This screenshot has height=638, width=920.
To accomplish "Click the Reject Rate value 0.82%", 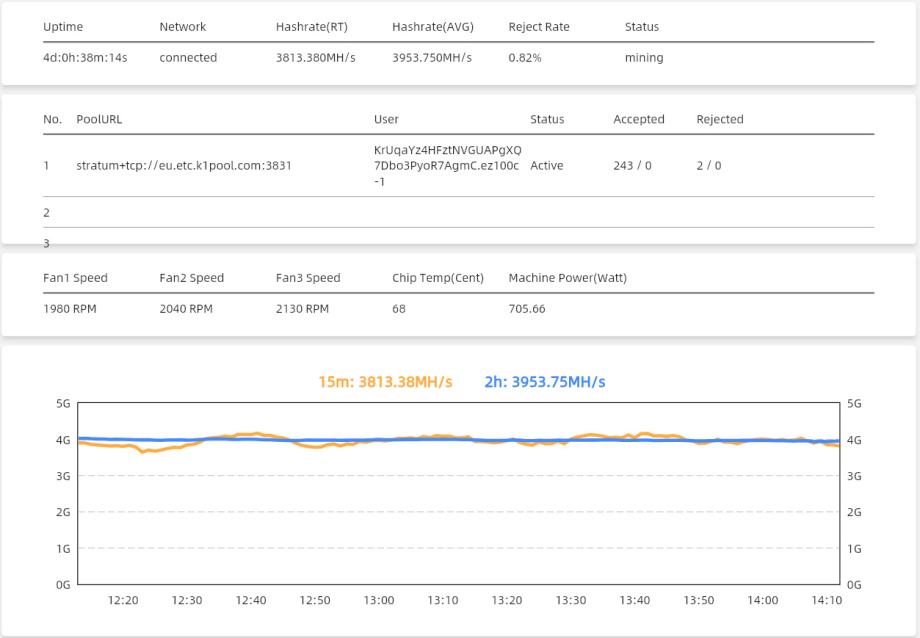I will [524, 58].
